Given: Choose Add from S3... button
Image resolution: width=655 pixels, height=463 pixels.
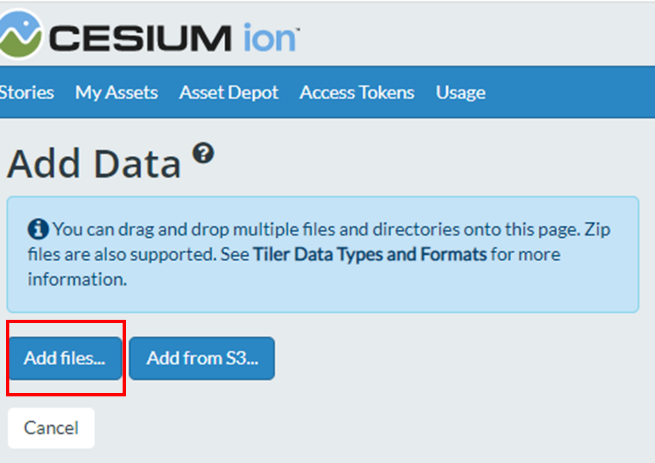Looking at the screenshot, I should tap(202, 358).
